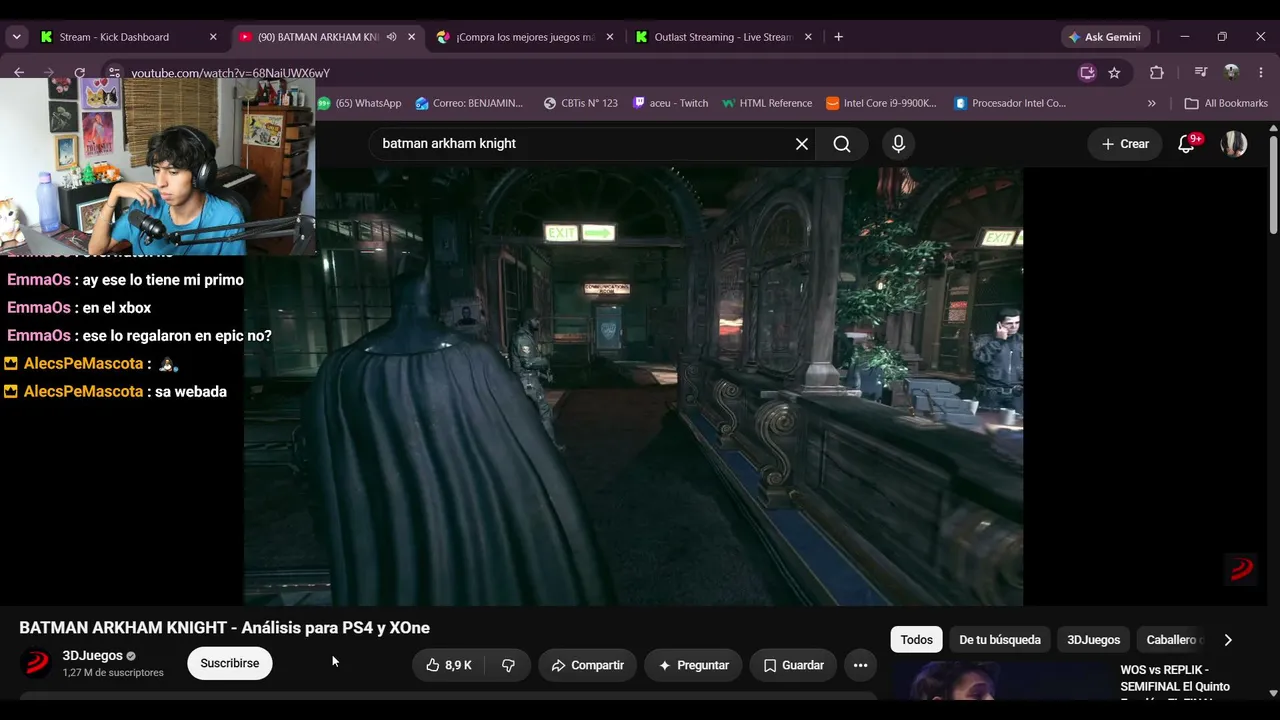Select the 3DJuegos filter chip
This screenshot has width=1280, height=720.
pos(1094,640)
